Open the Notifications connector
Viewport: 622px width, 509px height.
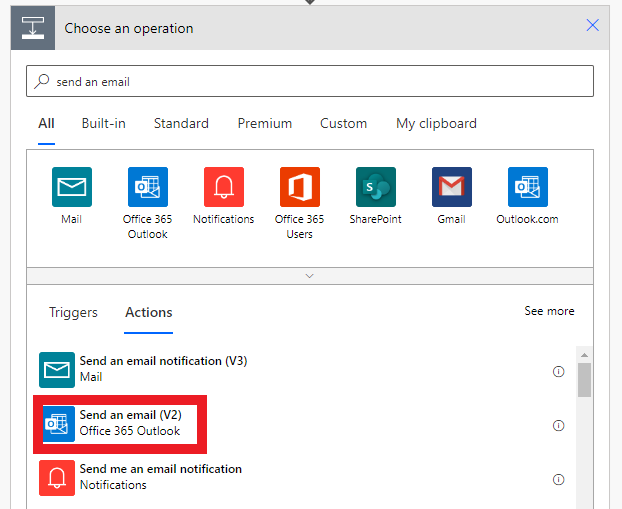(223, 187)
